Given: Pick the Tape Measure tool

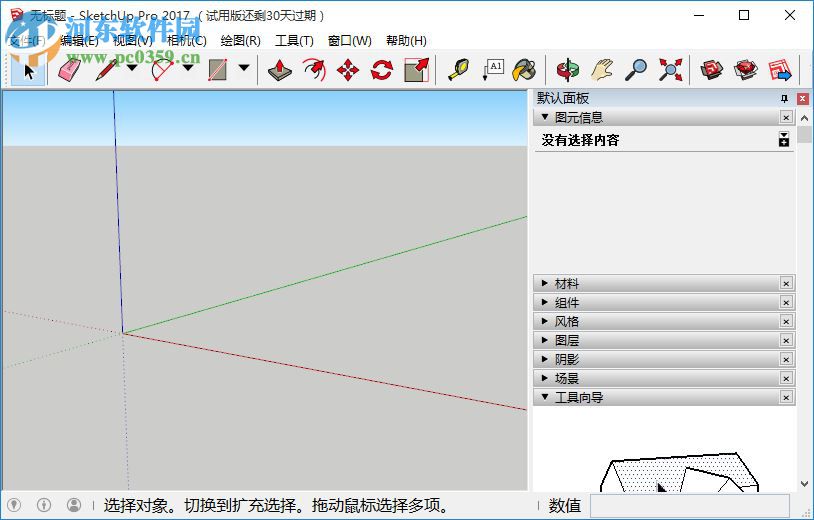Looking at the screenshot, I should (458, 70).
